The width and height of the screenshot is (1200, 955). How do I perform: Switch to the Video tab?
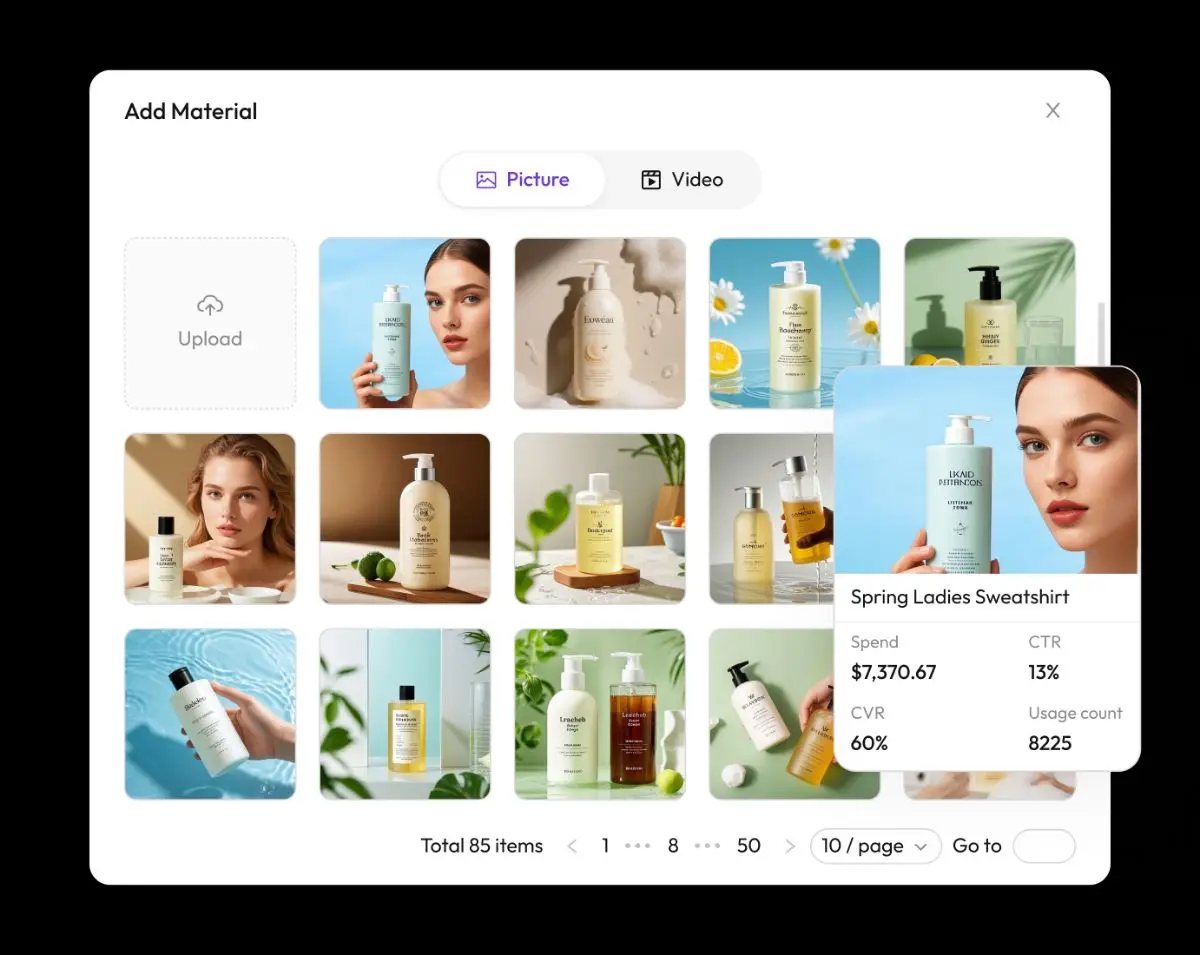coord(682,180)
